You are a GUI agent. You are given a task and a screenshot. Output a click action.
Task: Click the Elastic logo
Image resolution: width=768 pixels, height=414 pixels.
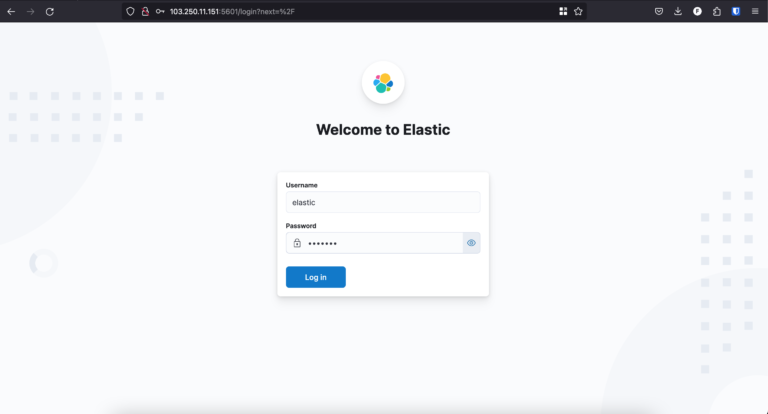(383, 83)
